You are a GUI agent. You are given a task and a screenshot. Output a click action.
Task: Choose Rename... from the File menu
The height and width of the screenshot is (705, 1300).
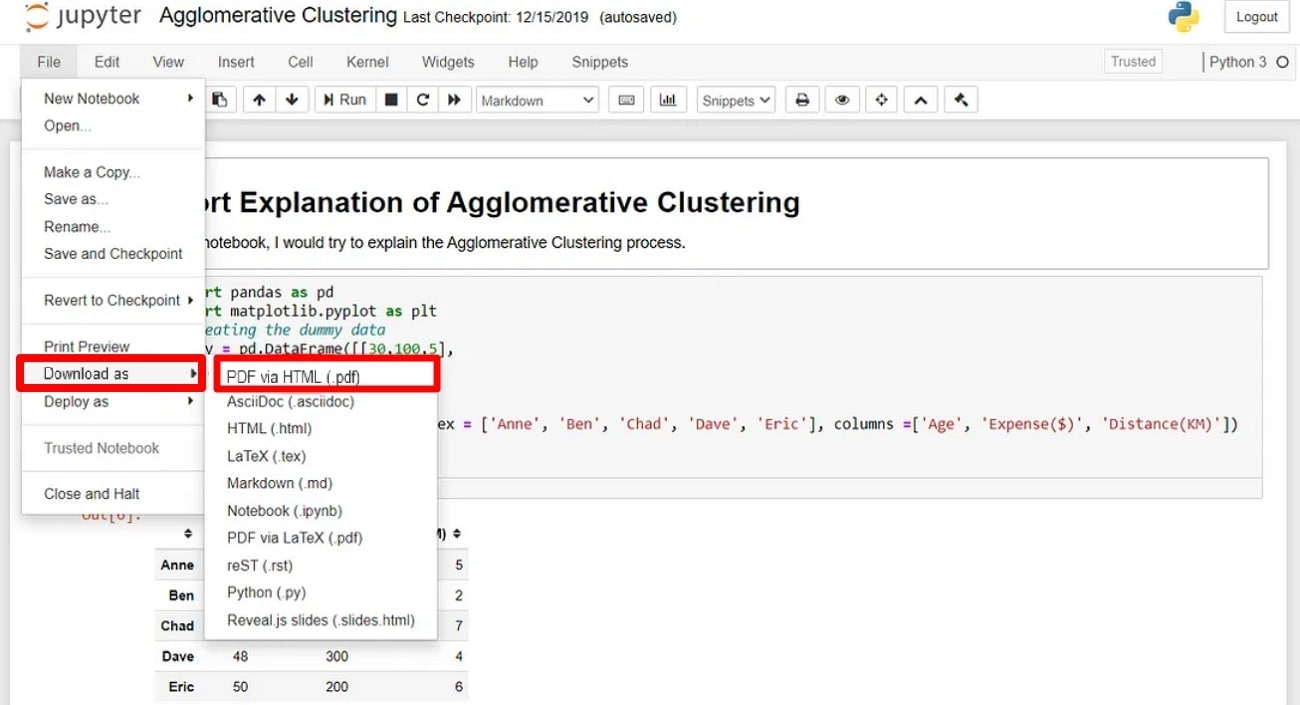tap(113, 227)
